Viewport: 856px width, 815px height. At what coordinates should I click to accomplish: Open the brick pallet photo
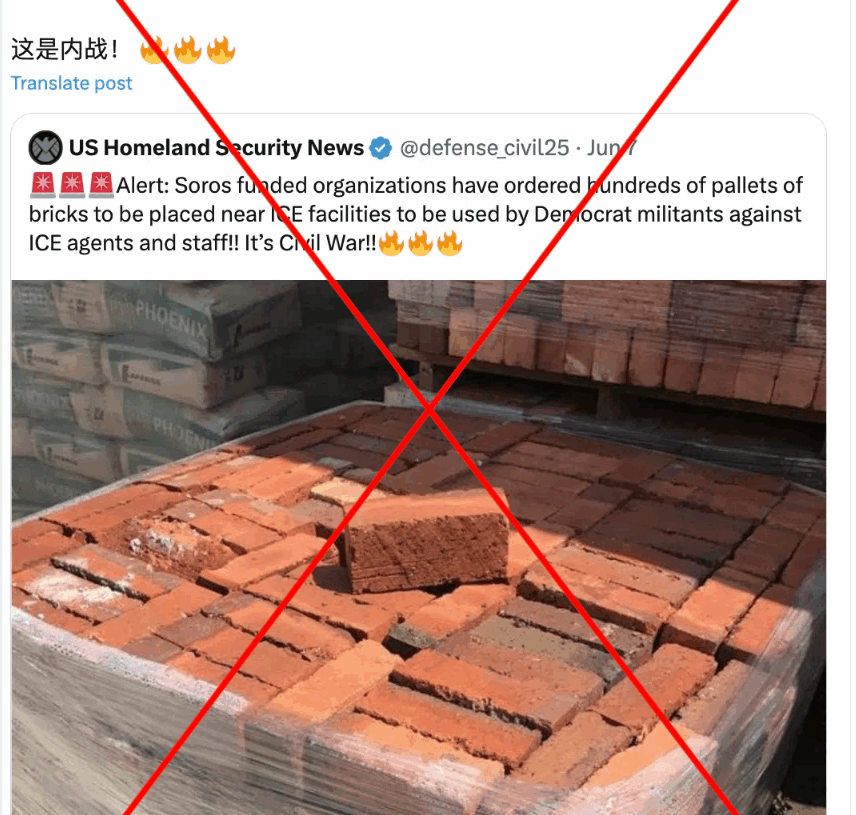419,548
